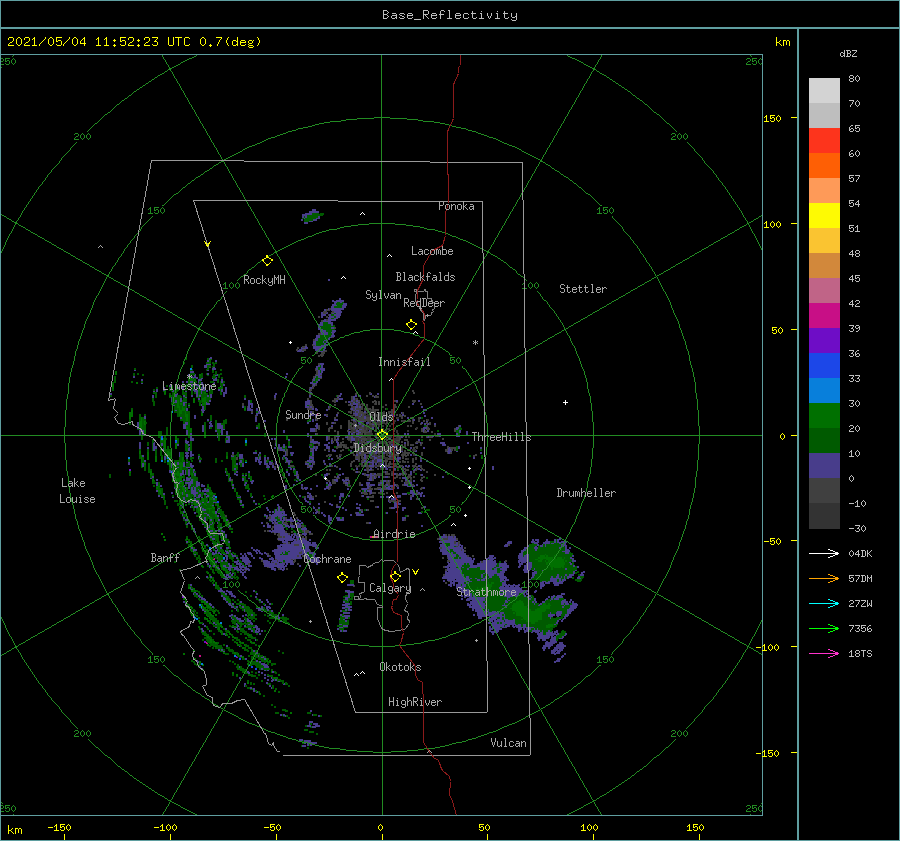Click the 150 value on right vertical axis
This screenshot has height=841, width=900.
[772, 118]
